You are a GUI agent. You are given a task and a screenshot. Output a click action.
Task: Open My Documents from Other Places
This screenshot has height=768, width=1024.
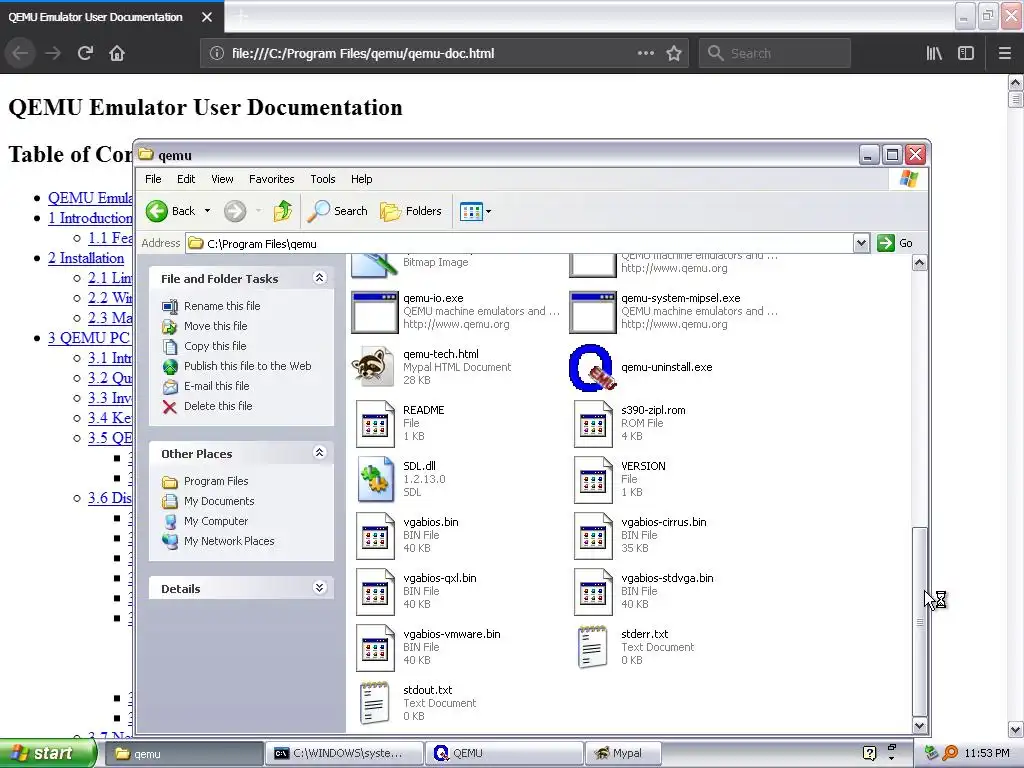pos(219,502)
